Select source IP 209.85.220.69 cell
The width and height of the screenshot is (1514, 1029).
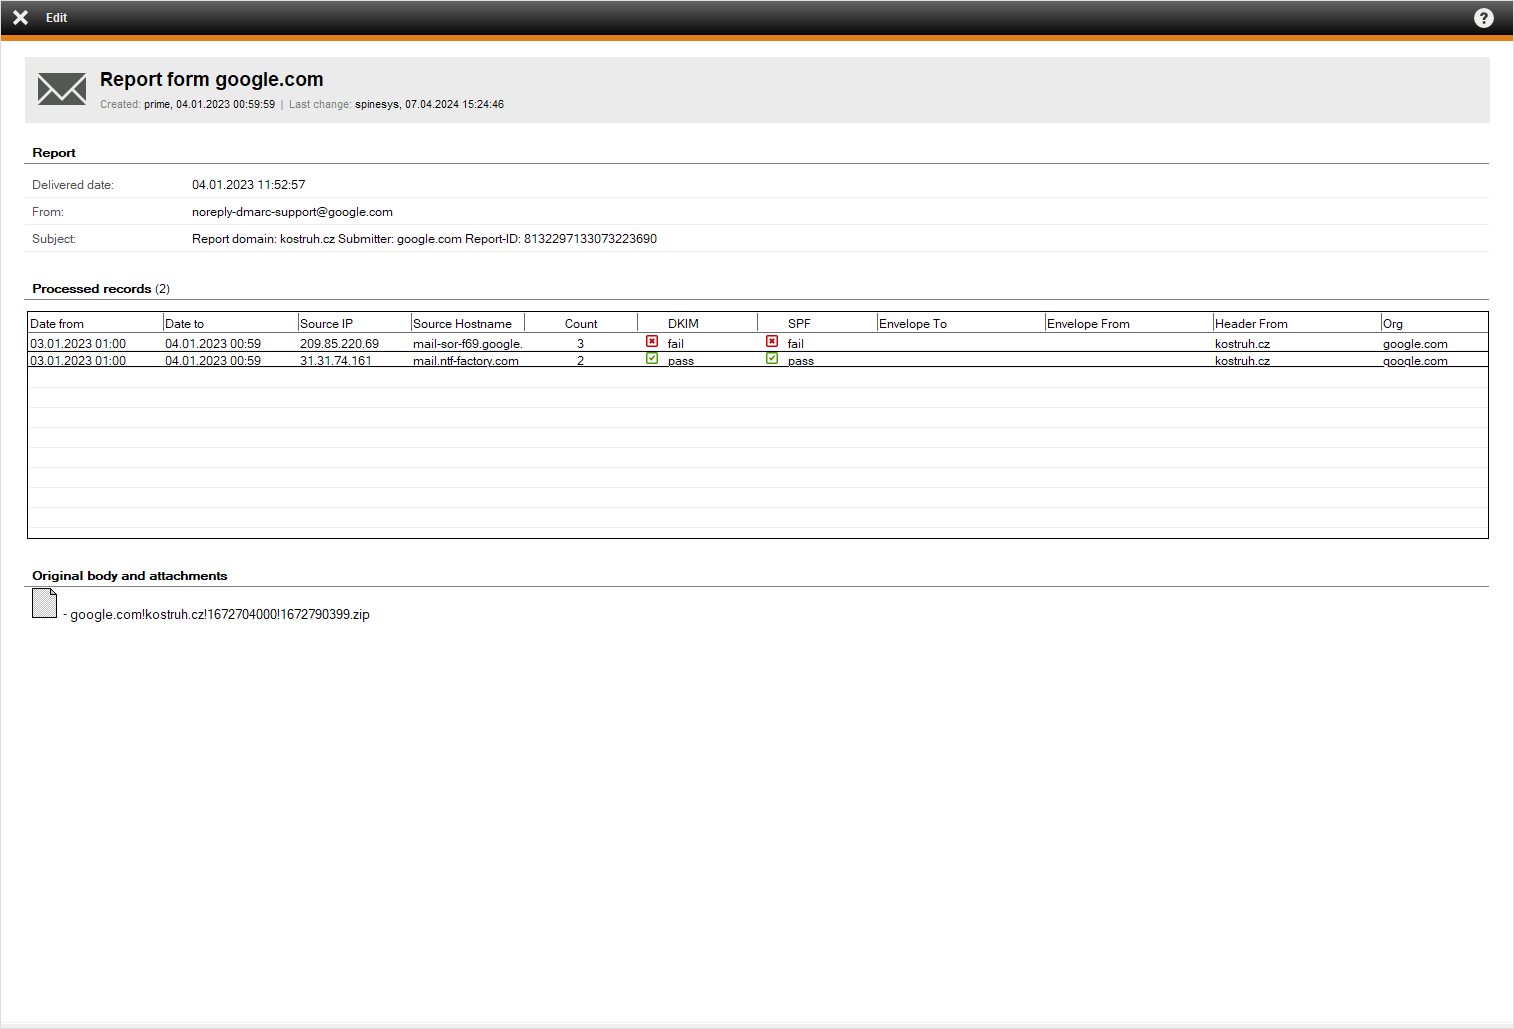tap(339, 343)
